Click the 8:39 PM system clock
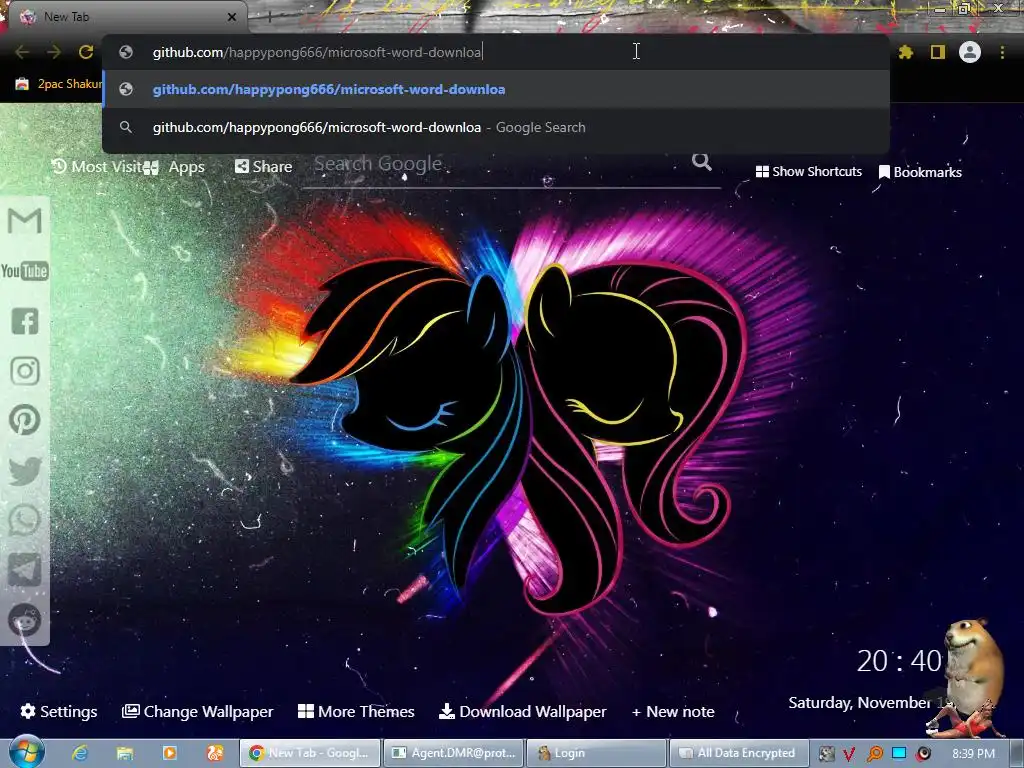 point(974,753)
